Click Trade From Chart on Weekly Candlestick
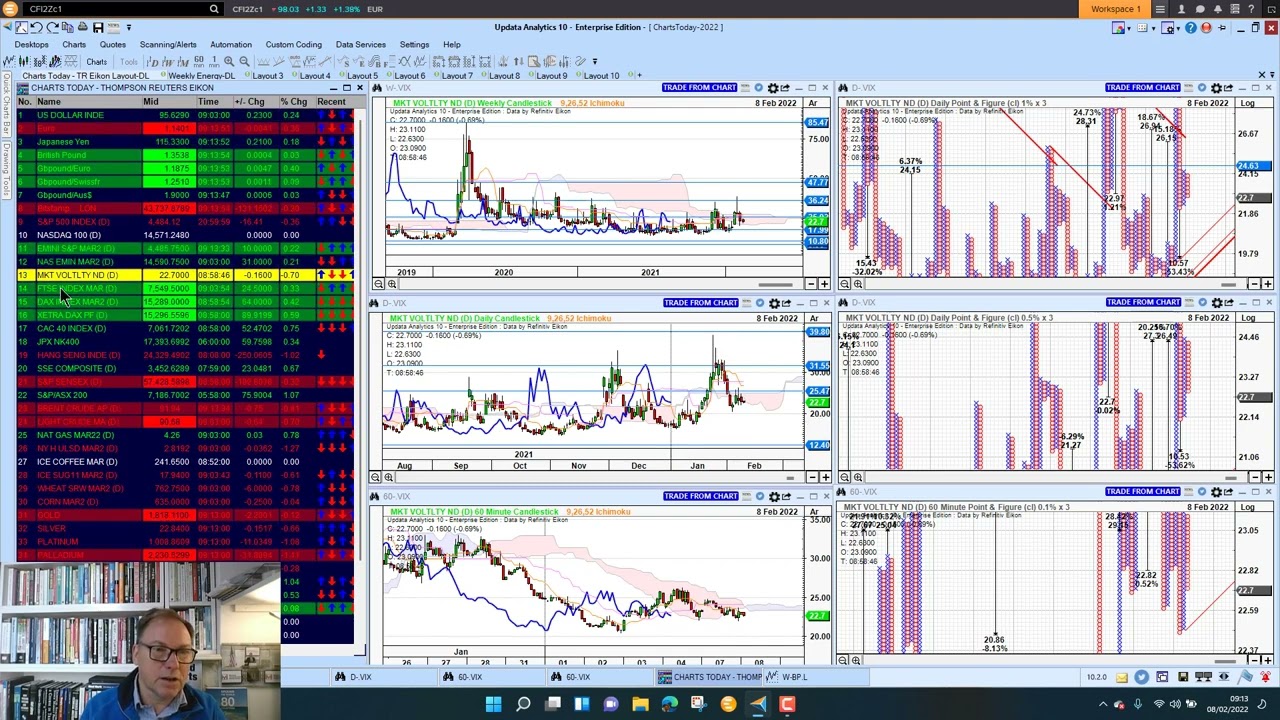Screen dimensions: 1280x720 [699, 88]
